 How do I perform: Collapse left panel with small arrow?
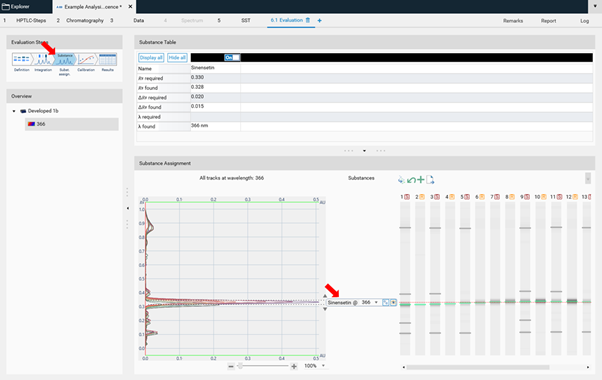128,208
